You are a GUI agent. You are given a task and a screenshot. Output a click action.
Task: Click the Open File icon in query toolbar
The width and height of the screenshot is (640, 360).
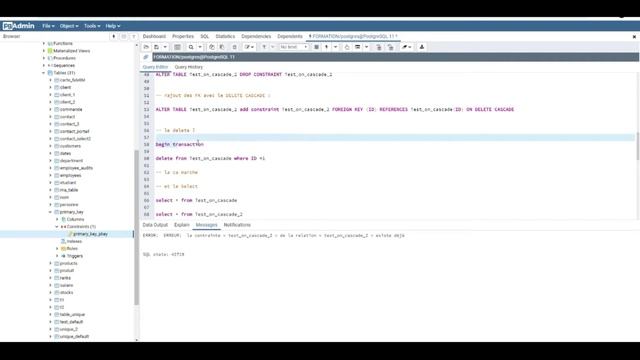tap(146, 47)
